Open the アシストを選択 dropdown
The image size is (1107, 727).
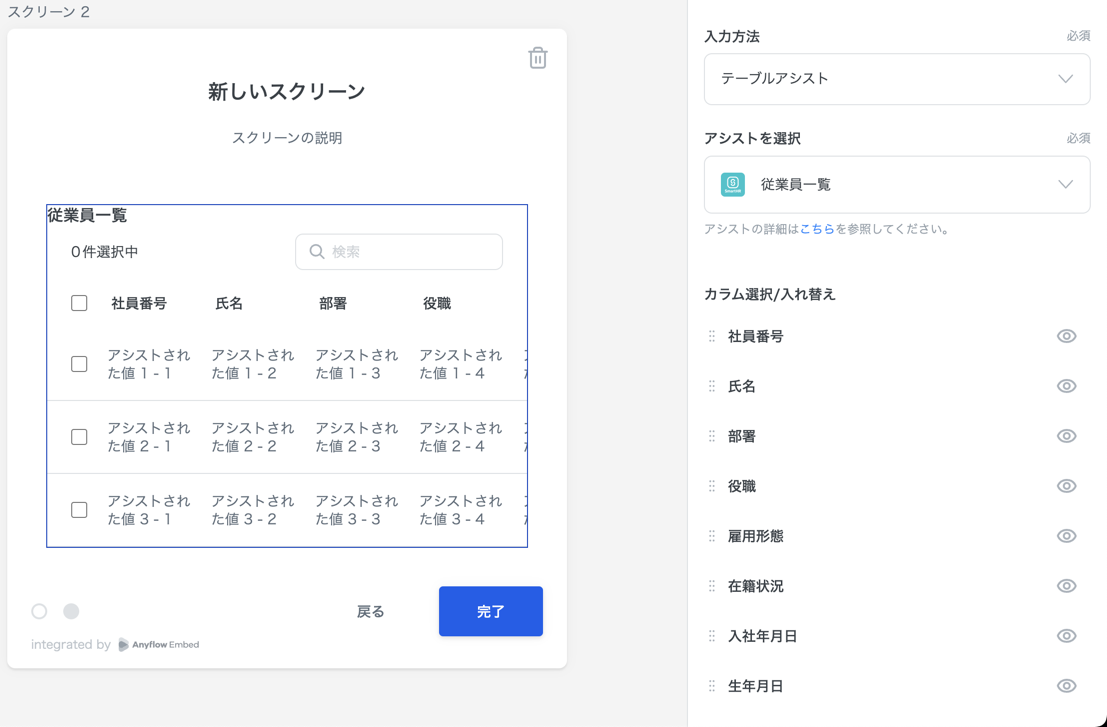click(x=897, y=184)
